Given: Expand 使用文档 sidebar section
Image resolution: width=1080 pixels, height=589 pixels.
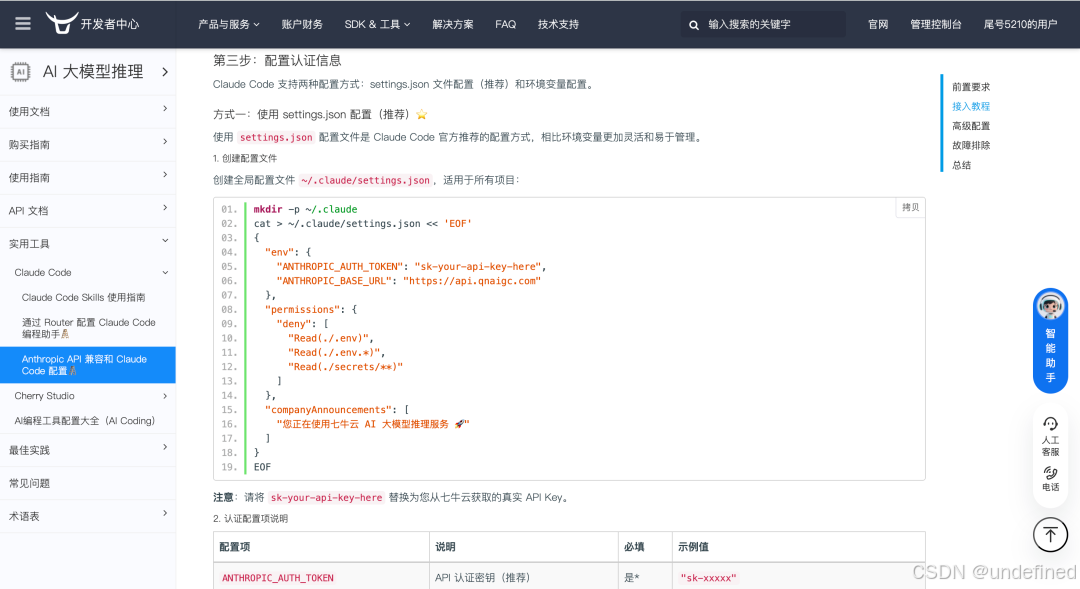Looking at the screenshot, I should [x=87, y=112].
